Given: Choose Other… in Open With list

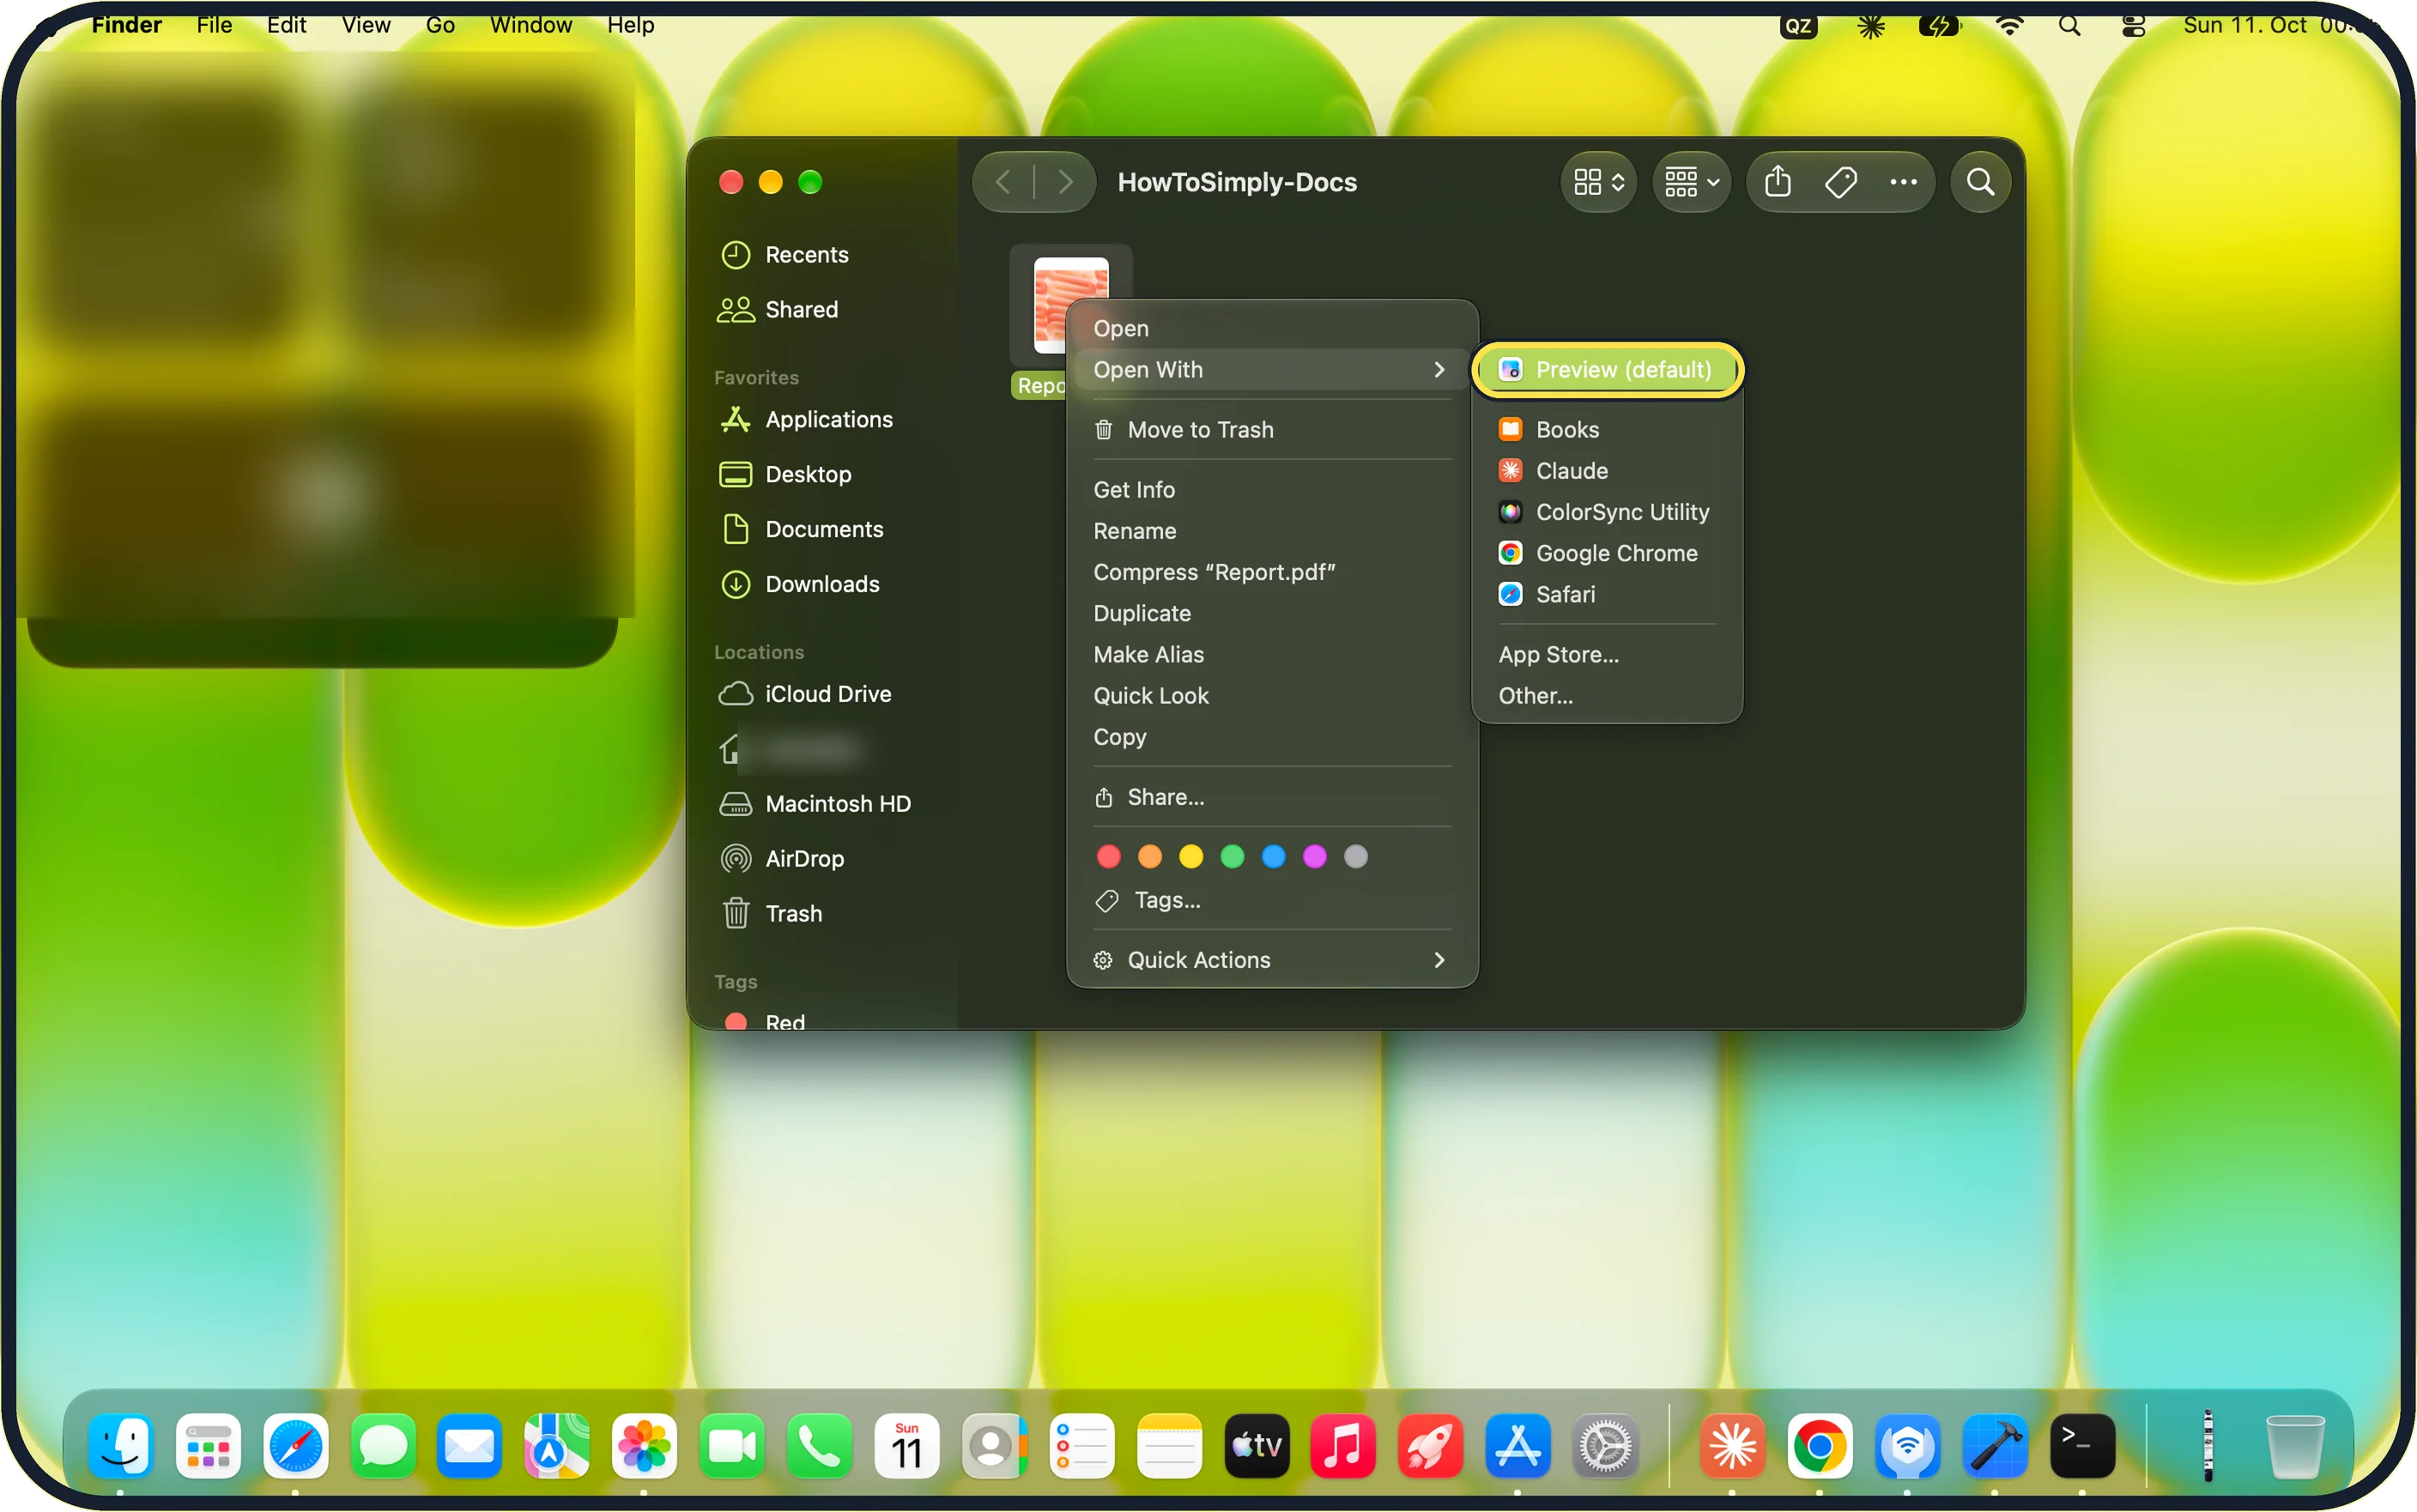Looking at the screenshot, I should tap(1606, 696).
